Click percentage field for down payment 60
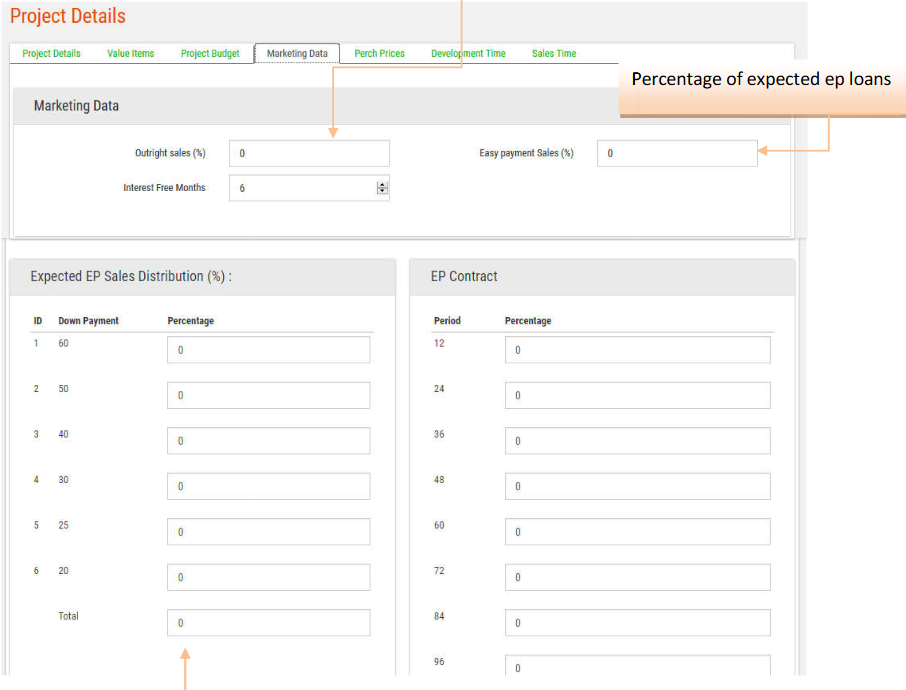Screen dimensions: 906x690 [x=268, y=350]
